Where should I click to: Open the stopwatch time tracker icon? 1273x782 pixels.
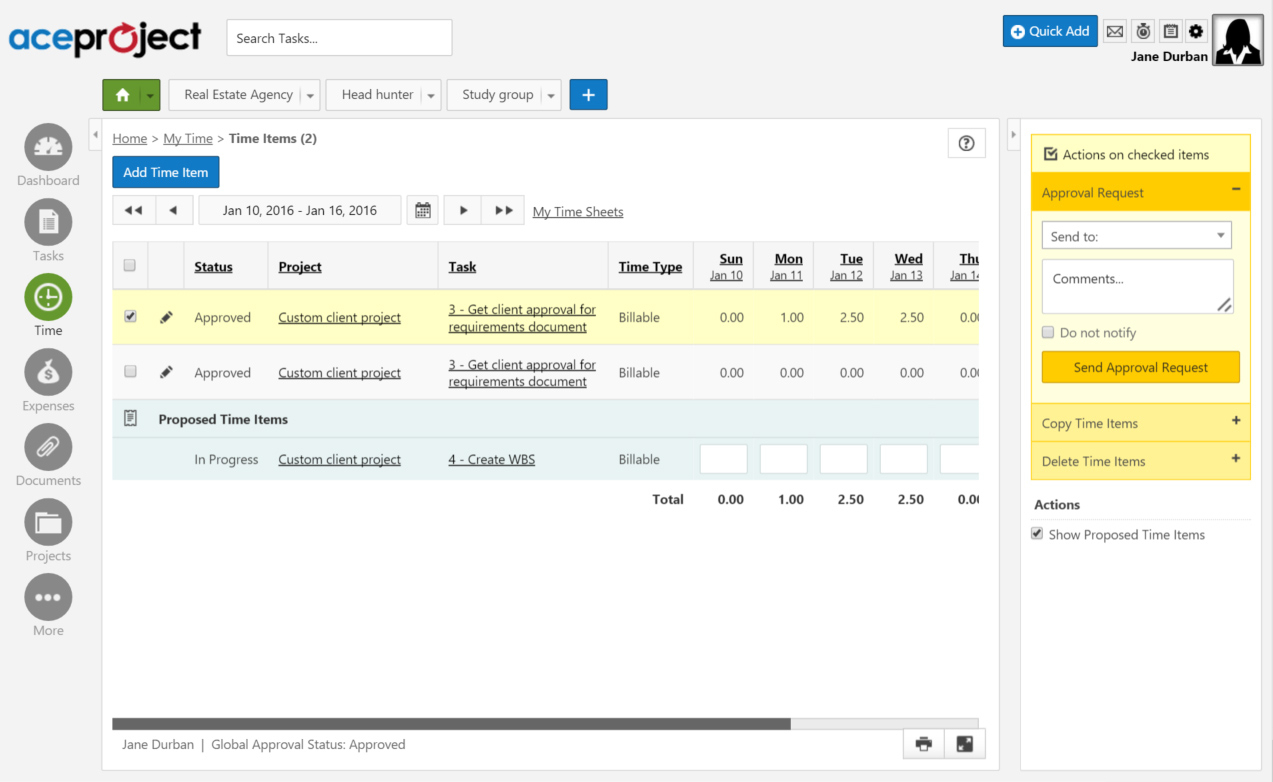(1142, 31)
